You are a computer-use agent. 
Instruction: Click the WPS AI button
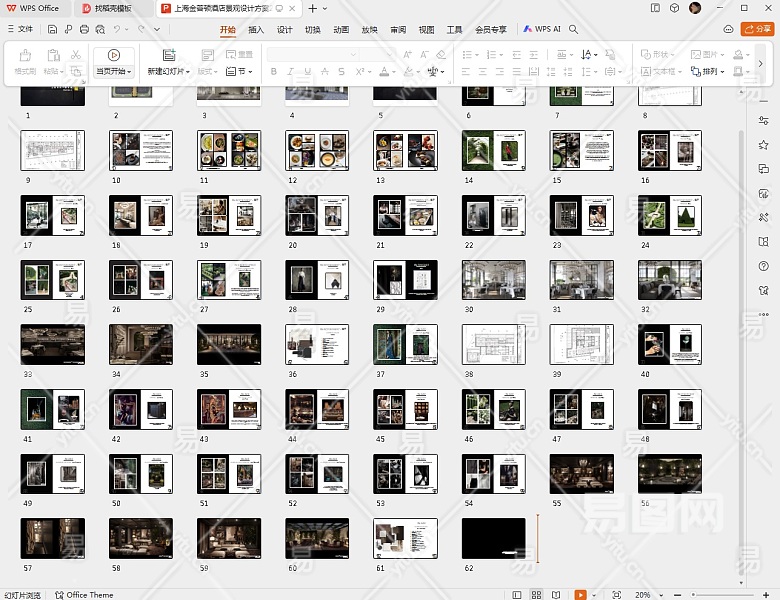coord(541,30)
